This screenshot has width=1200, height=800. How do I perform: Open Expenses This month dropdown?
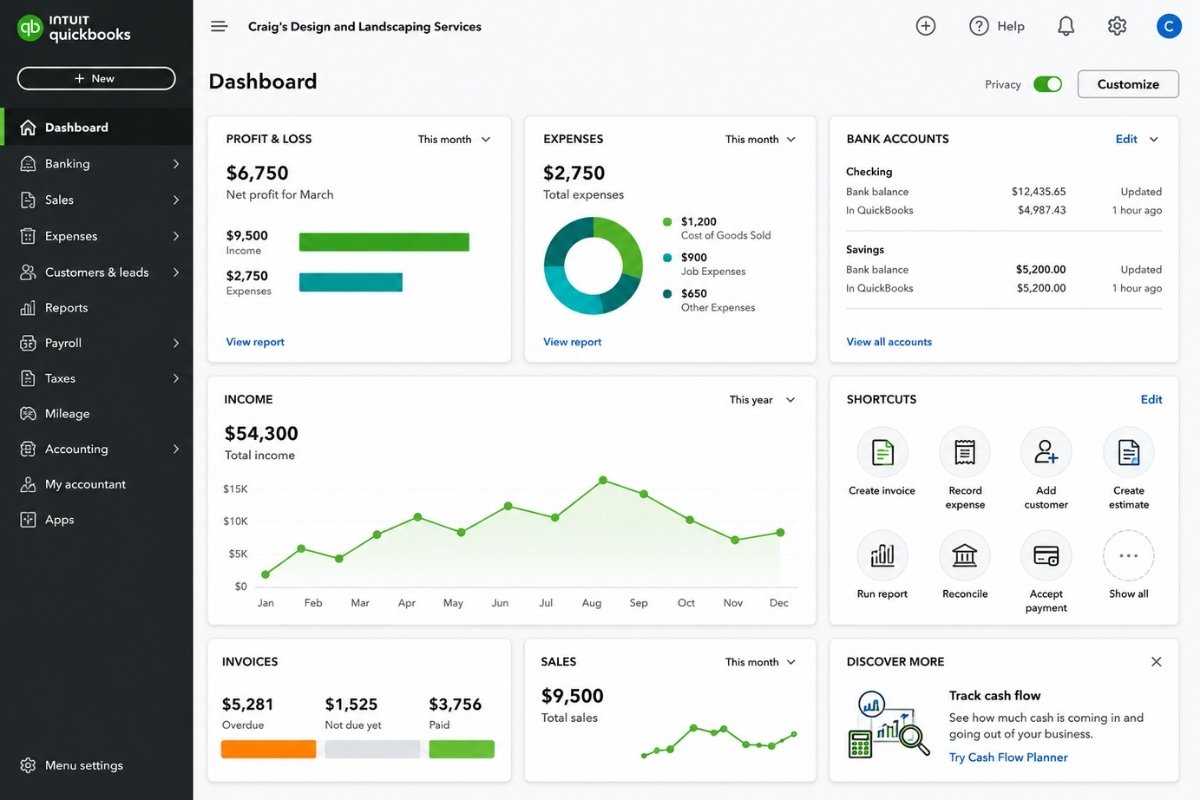(x=761, y=139)
